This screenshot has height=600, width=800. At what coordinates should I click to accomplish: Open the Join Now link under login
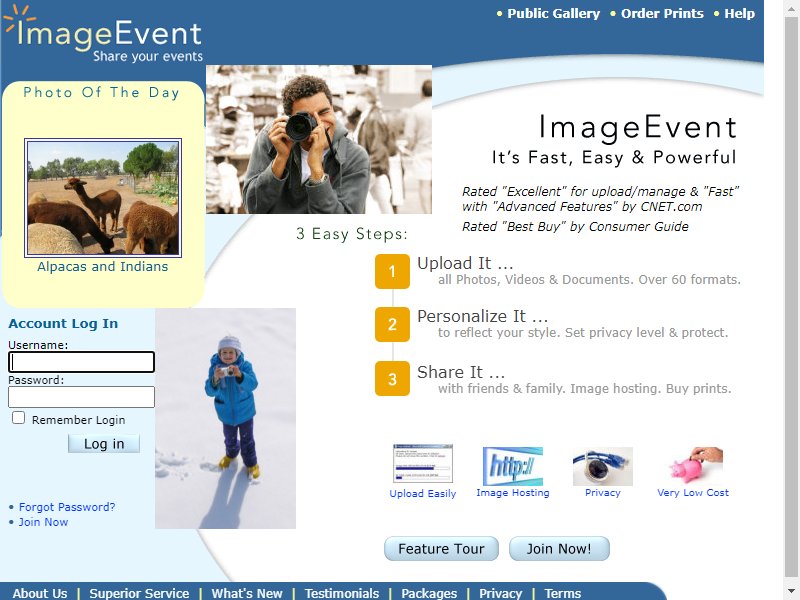click(x=43, y=522)
